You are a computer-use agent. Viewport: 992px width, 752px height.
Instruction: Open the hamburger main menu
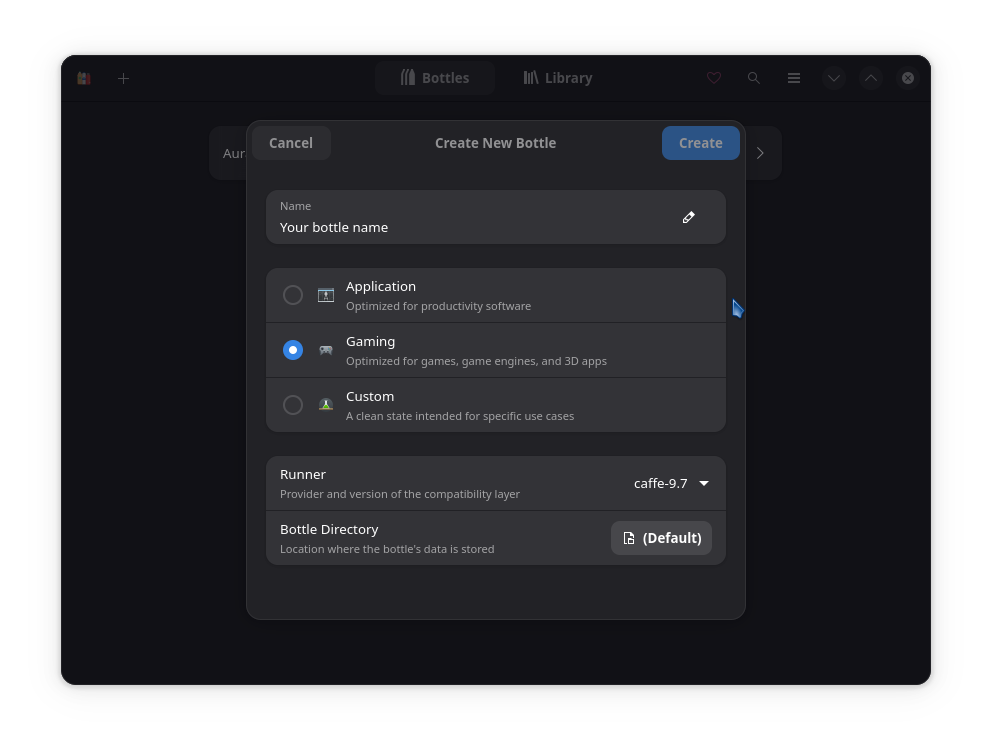pyautogui.click(x=794, y=78)
